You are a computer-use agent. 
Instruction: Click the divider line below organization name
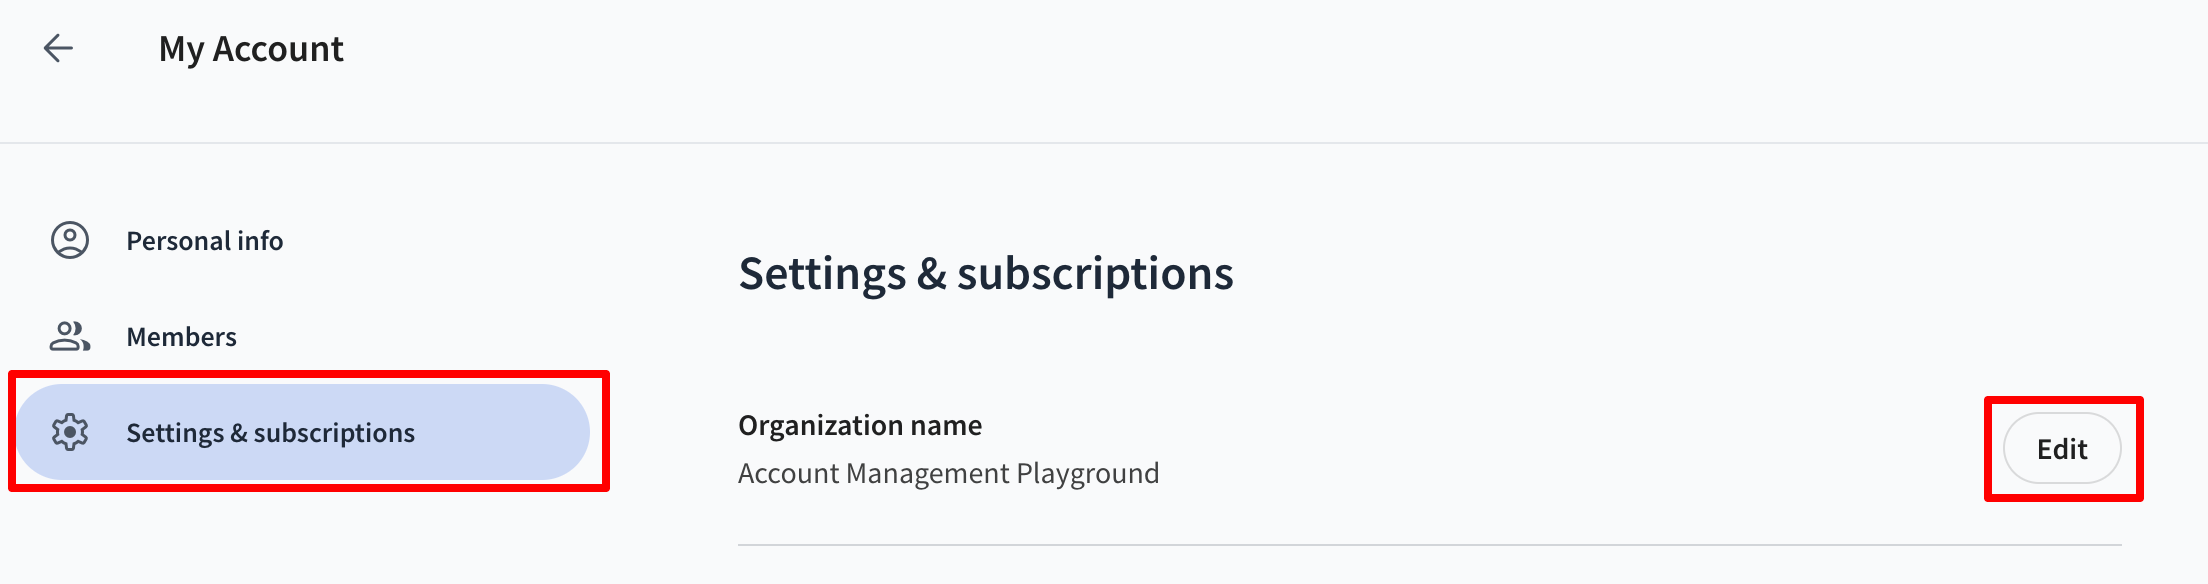1430,545
